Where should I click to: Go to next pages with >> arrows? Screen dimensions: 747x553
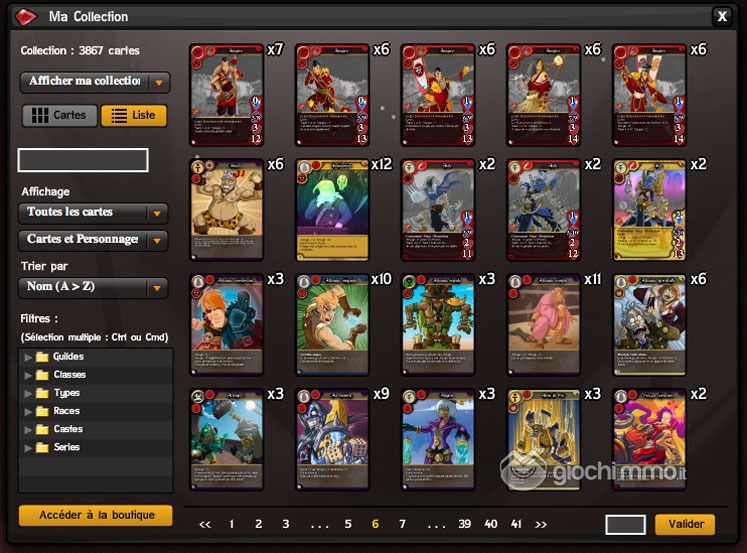pyautogui.click(x=541, y=524)
